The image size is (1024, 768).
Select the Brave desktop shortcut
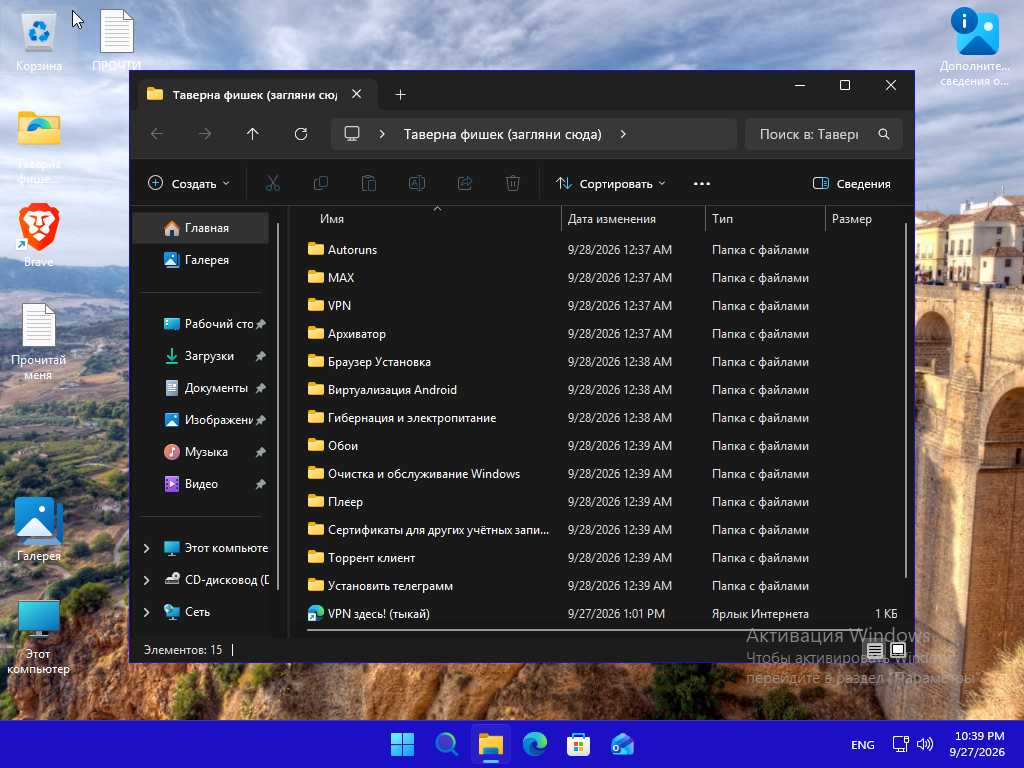click(x=39, y=235)
